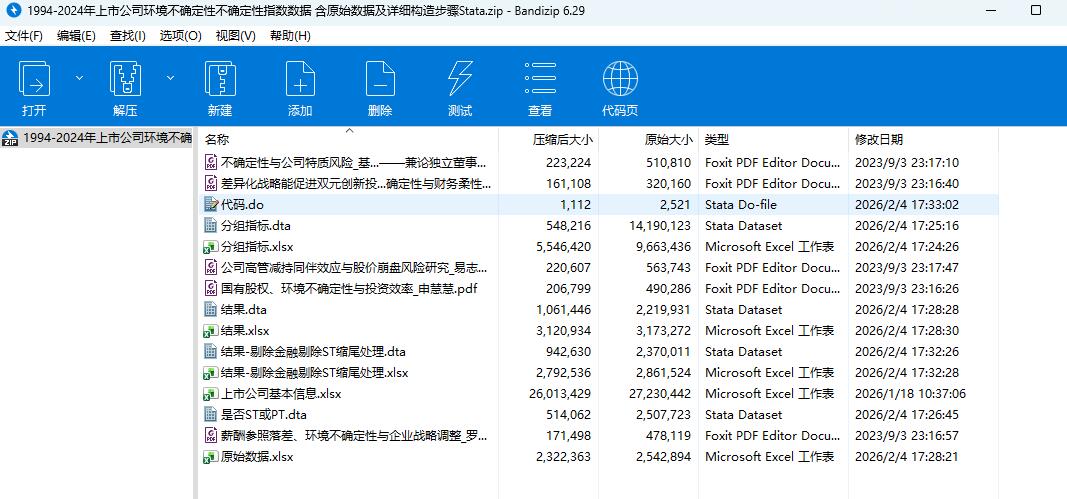1067x499 pixels.
Task: Expand the dropdown arrow next to 打开
Action: (x=79, y=78)
